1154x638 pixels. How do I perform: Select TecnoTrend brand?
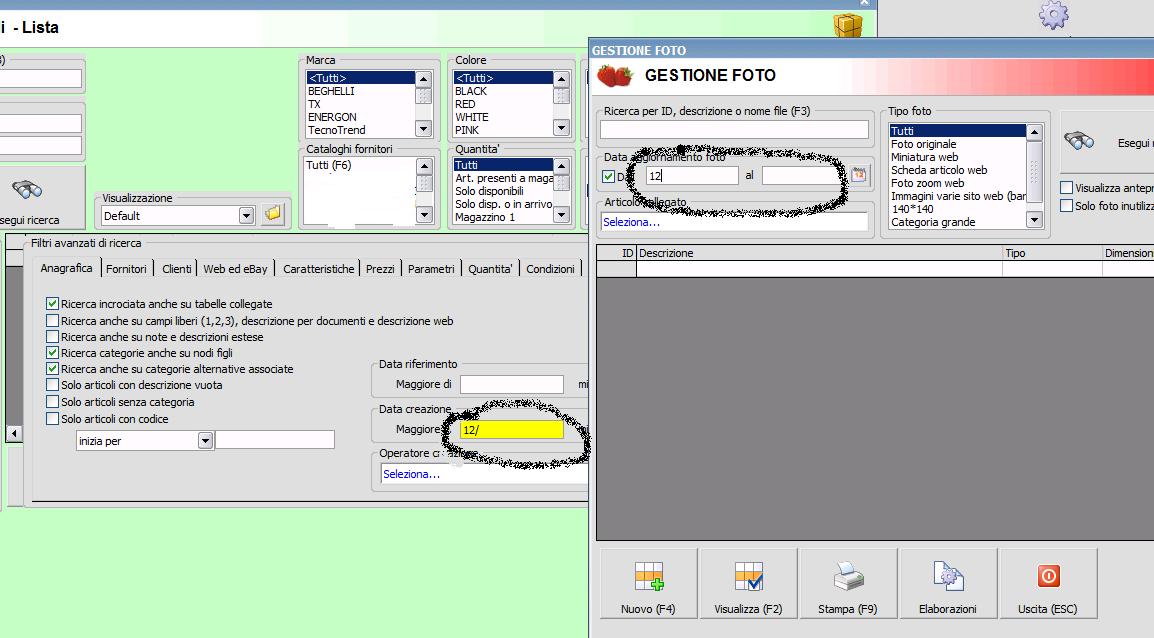pos(336,130)
